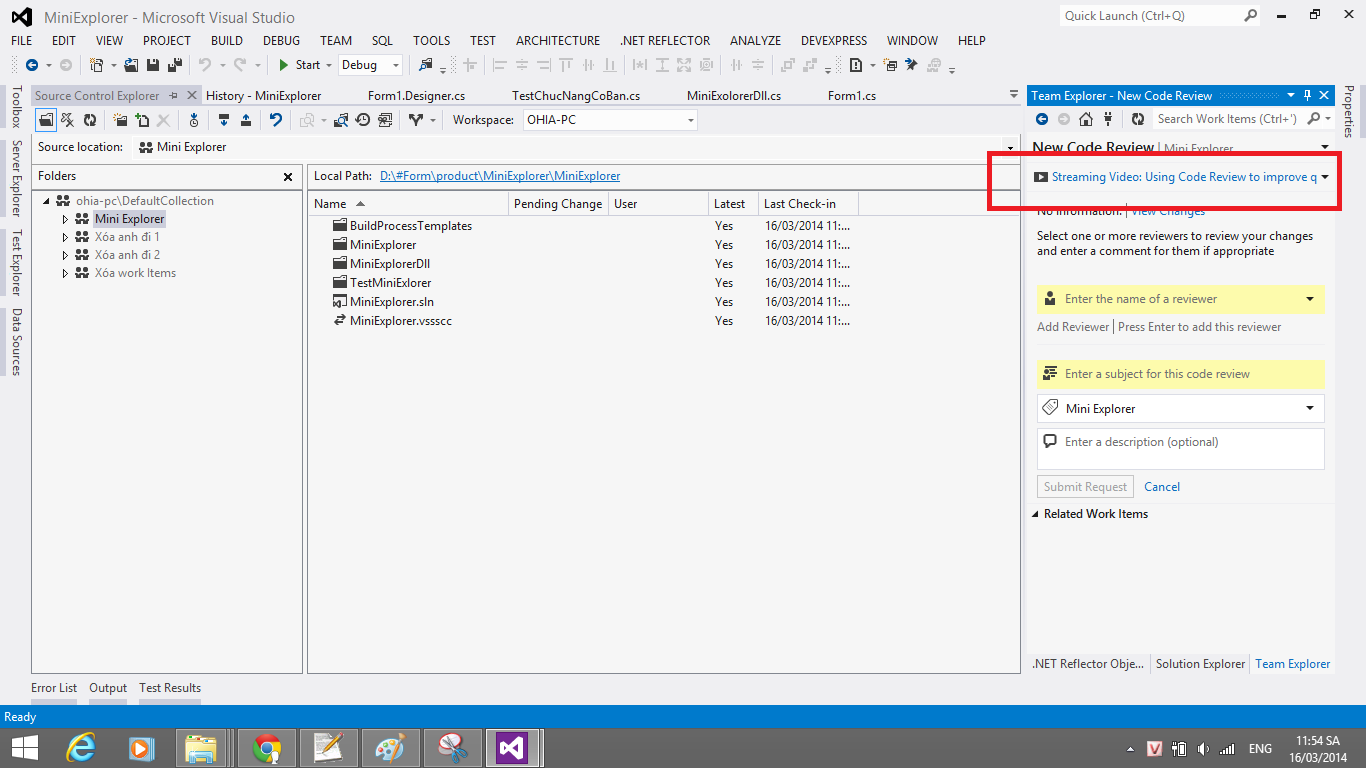Open the File menu
The height and width of the screenshot is (768, 1366).
pos(21,41)
